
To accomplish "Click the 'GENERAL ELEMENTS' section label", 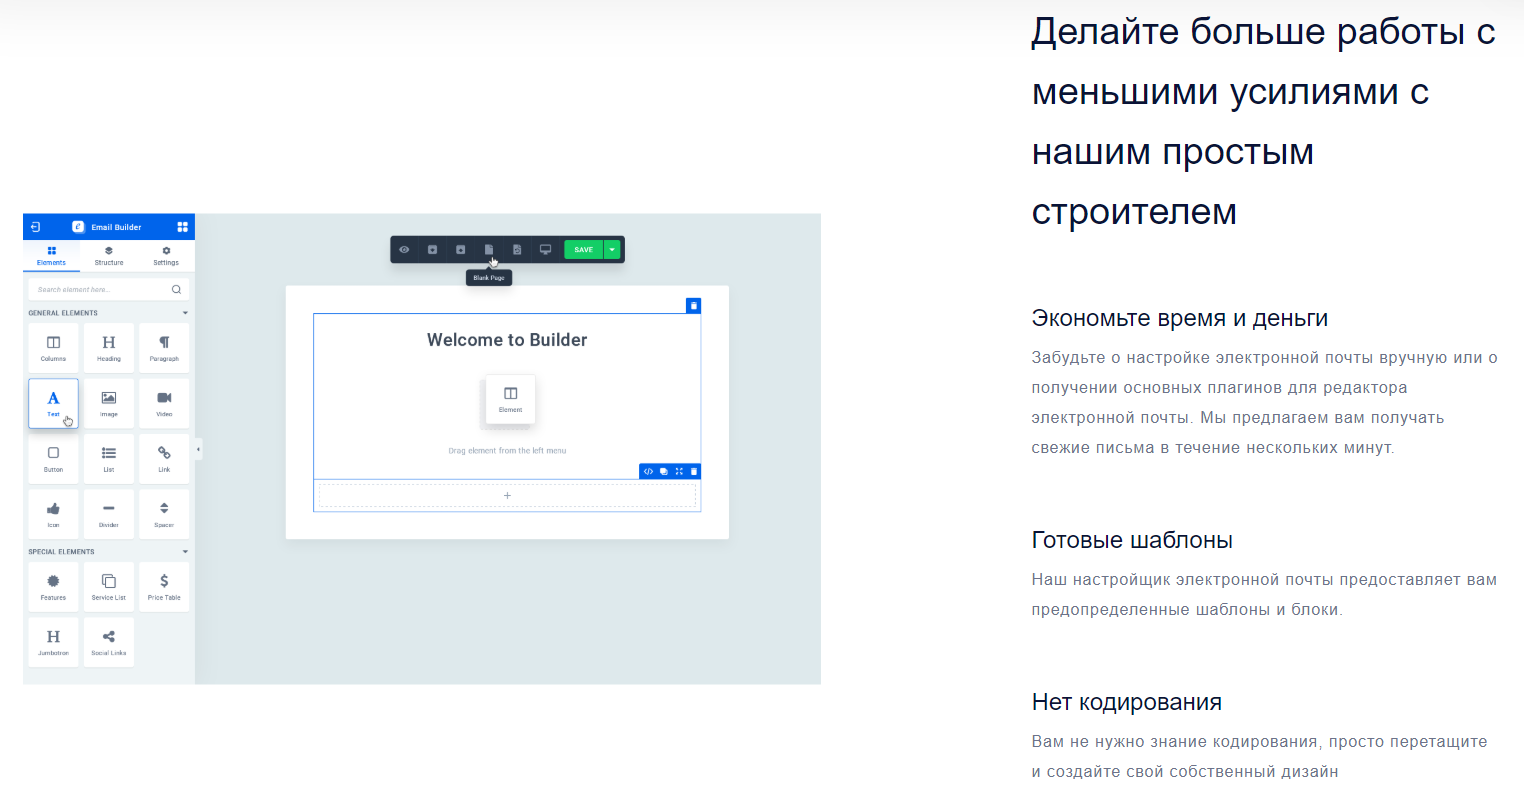I will [63, 313].
